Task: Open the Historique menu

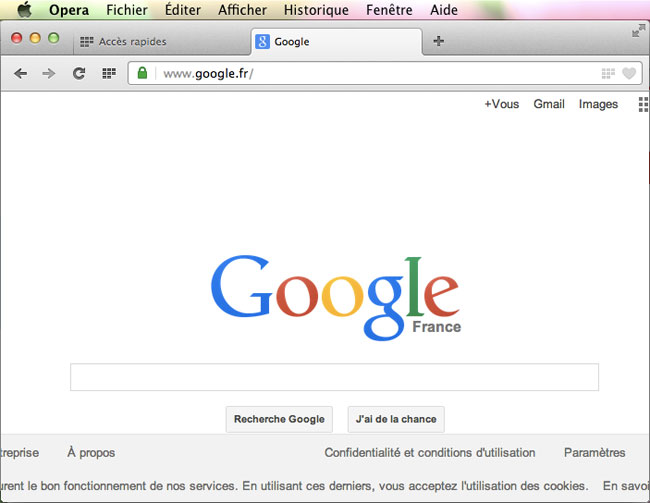Action: (x=316, y=10)
